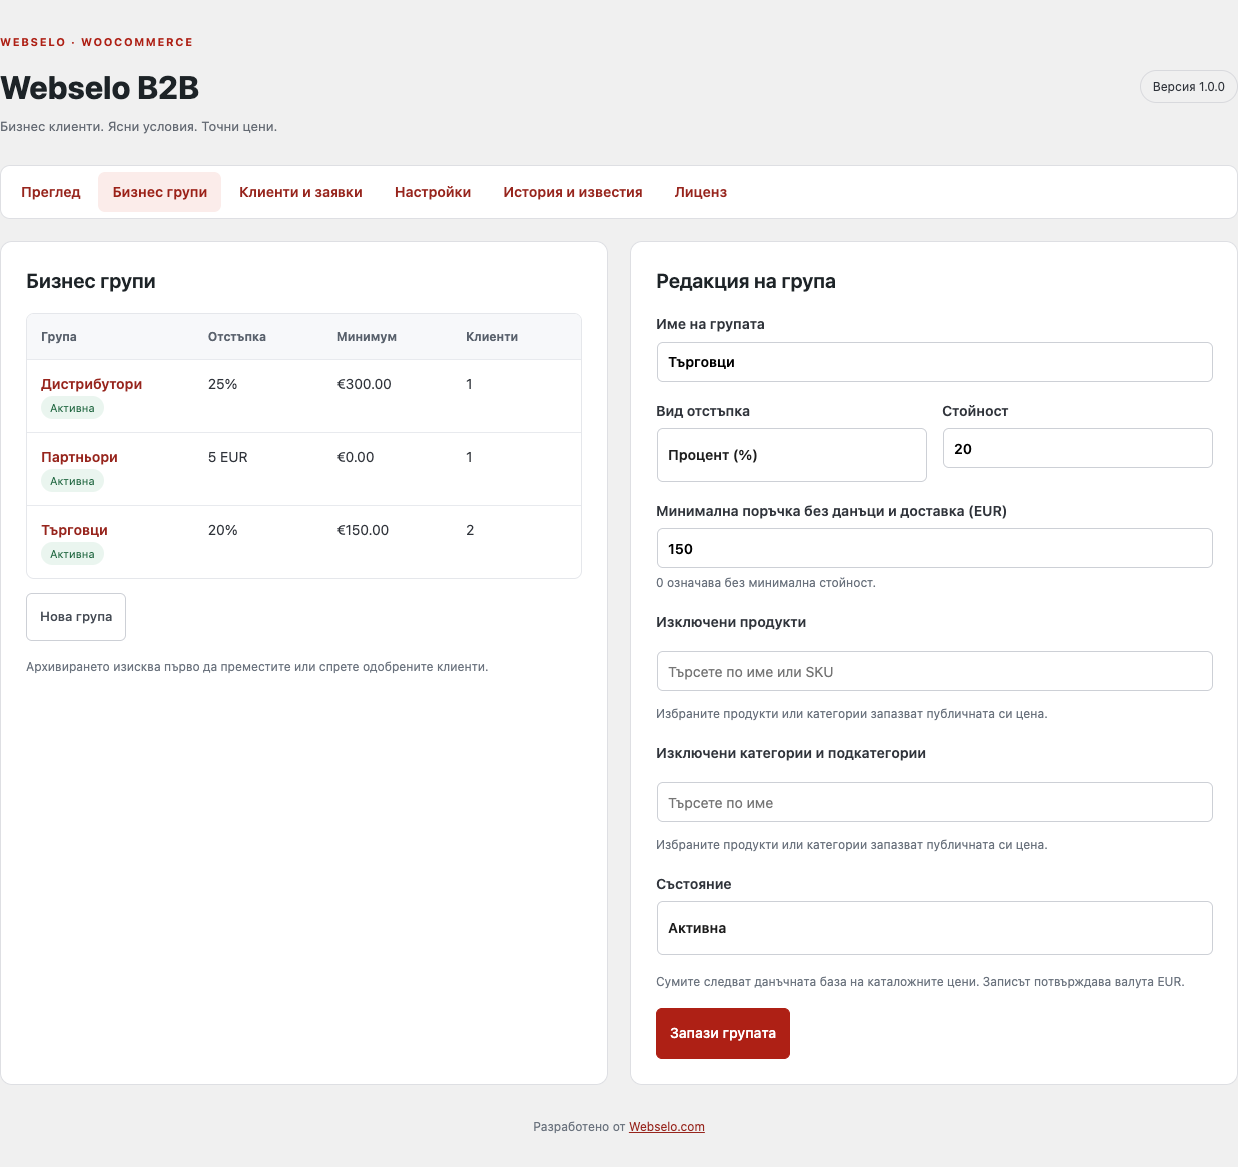Image resolution: width=1238 pixels, height=1167 pixels.
Task: Click the Изключени категории search field
Action: [934, 802]
